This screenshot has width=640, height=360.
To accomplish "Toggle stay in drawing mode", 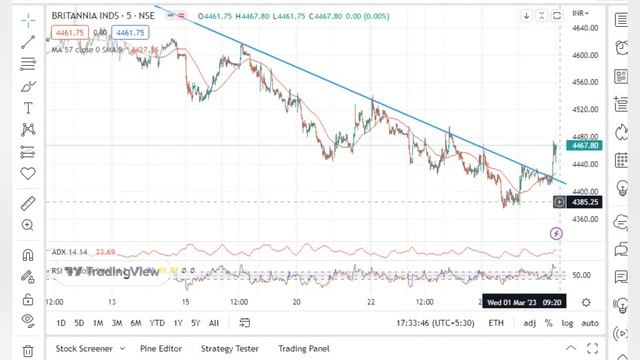I will pos(28,277).
